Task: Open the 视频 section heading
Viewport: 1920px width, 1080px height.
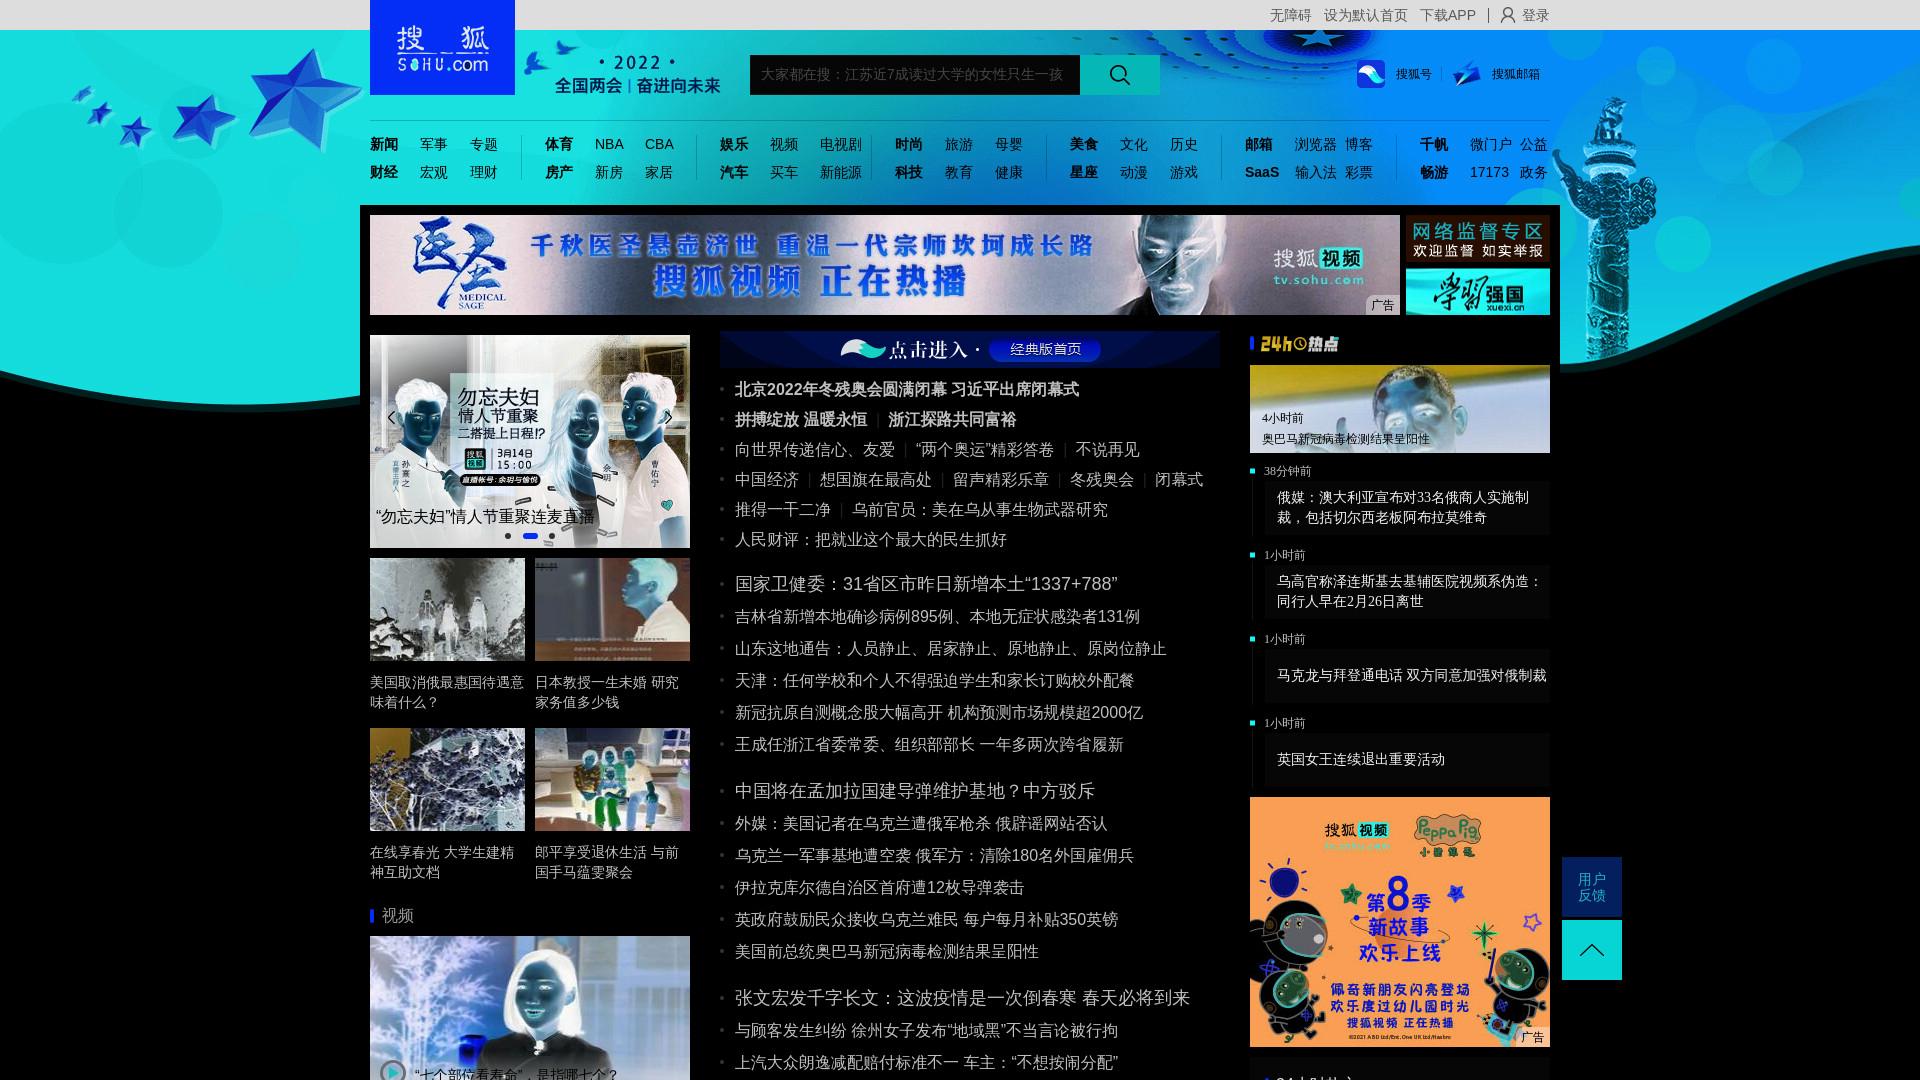Action: coord(398,915)
